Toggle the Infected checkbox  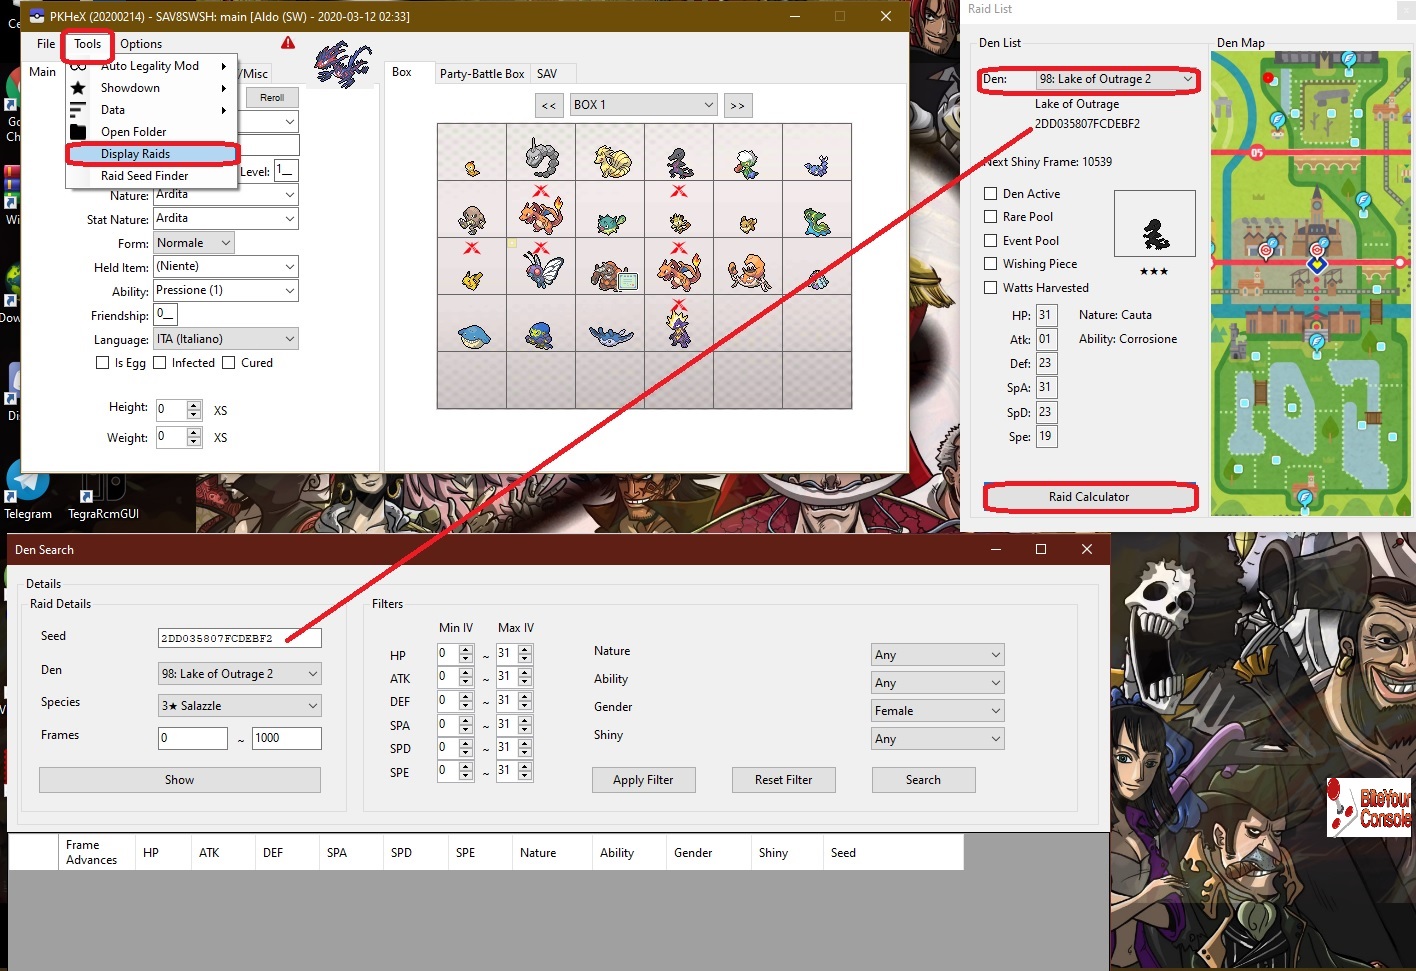point(159,363)
